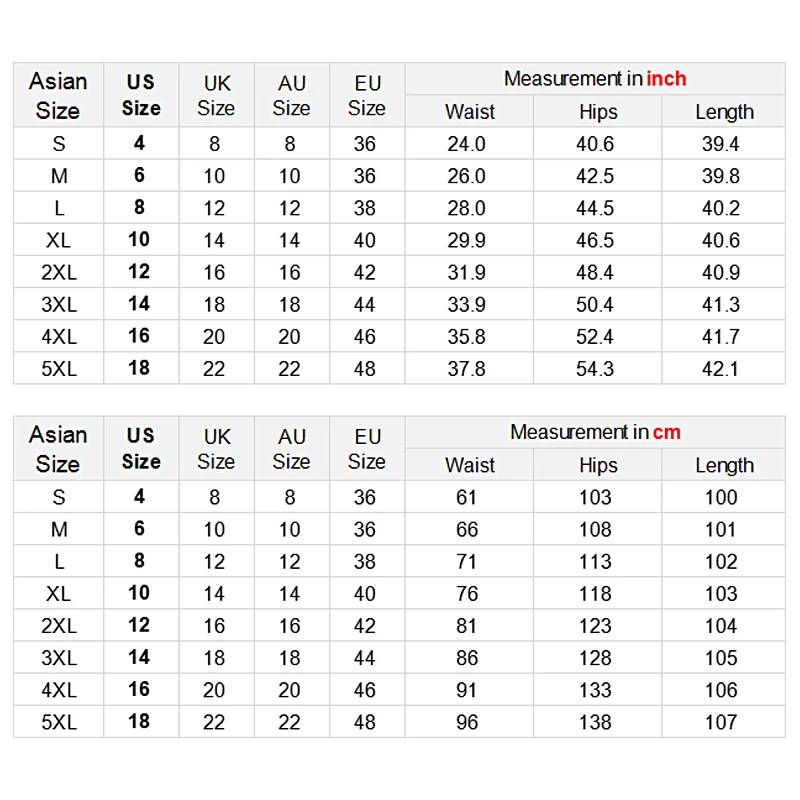Viewport: 800px width, 800px height.
Task: Click the bold 'US Size' header in the cm table
Action: (141, 448)
